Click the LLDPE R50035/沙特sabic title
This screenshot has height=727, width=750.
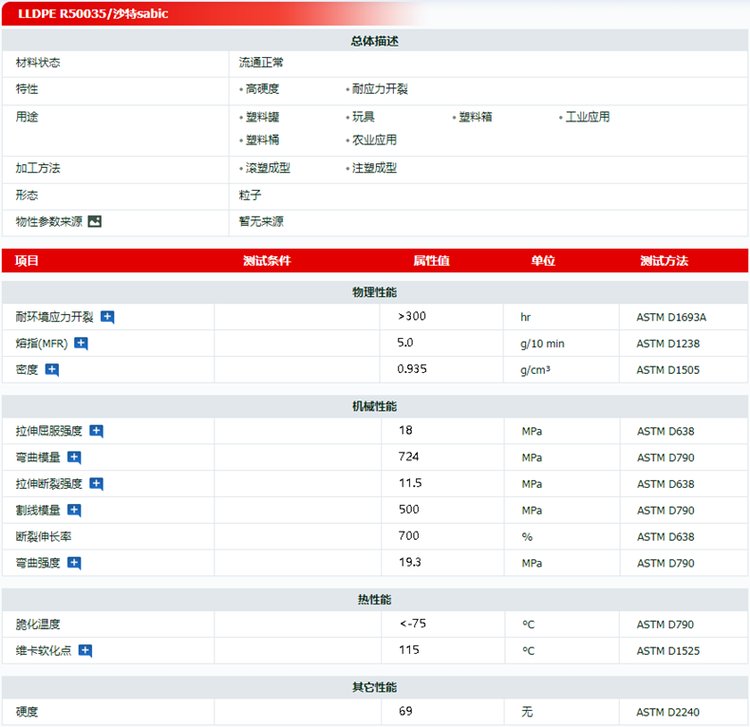93,13
